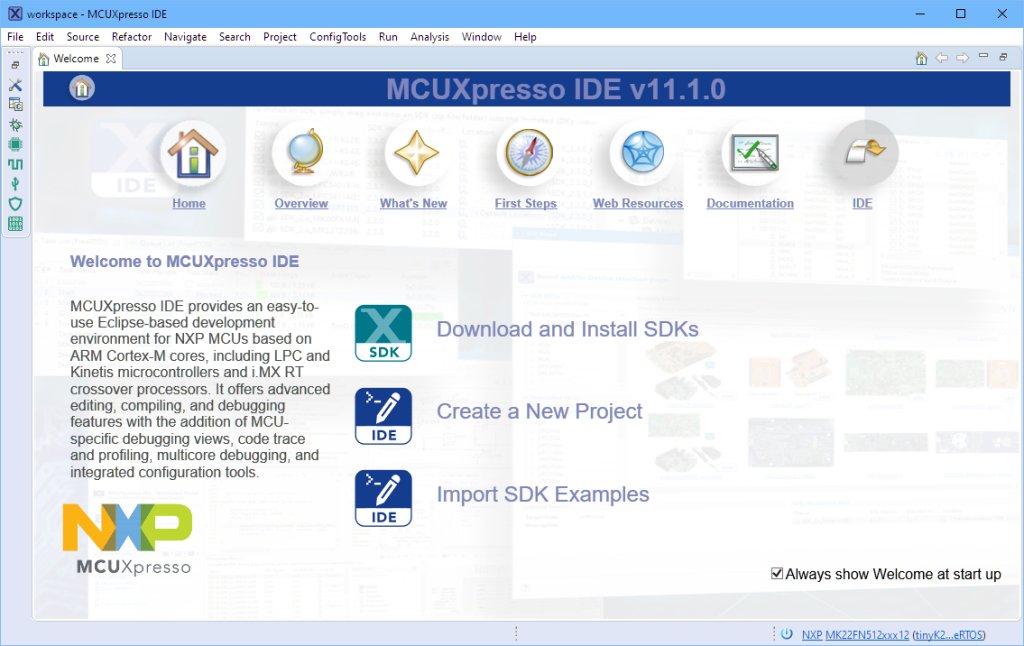The height and width of the screenshot is (646, 1024).
Task: Open the ConfigTools menu
Action: [338, 37]
